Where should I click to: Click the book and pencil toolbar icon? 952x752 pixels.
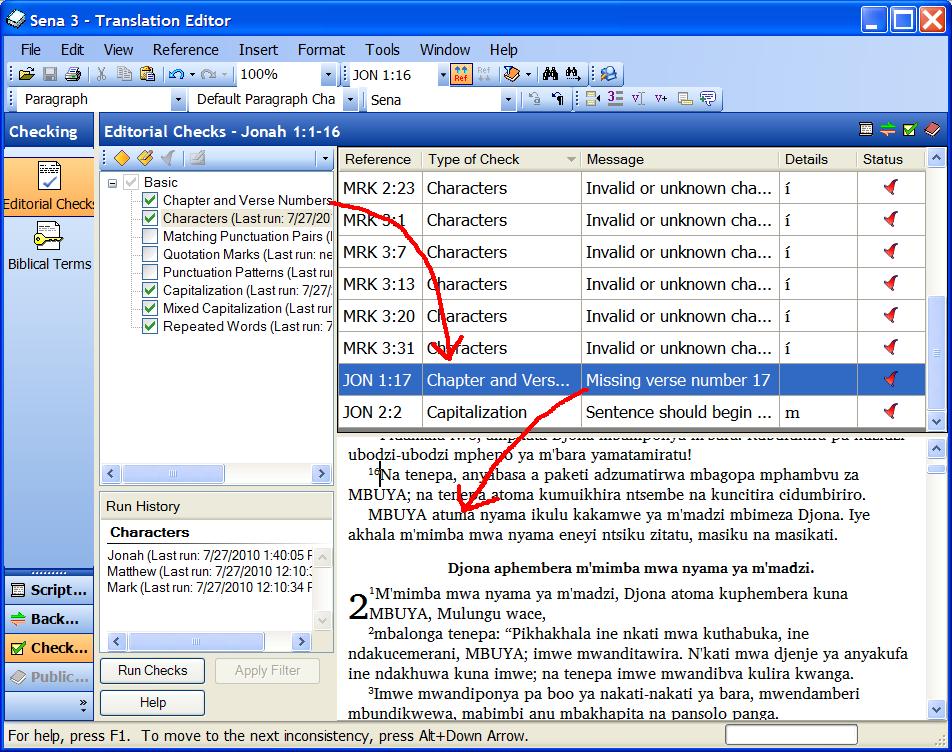click(x=512, y=74)
